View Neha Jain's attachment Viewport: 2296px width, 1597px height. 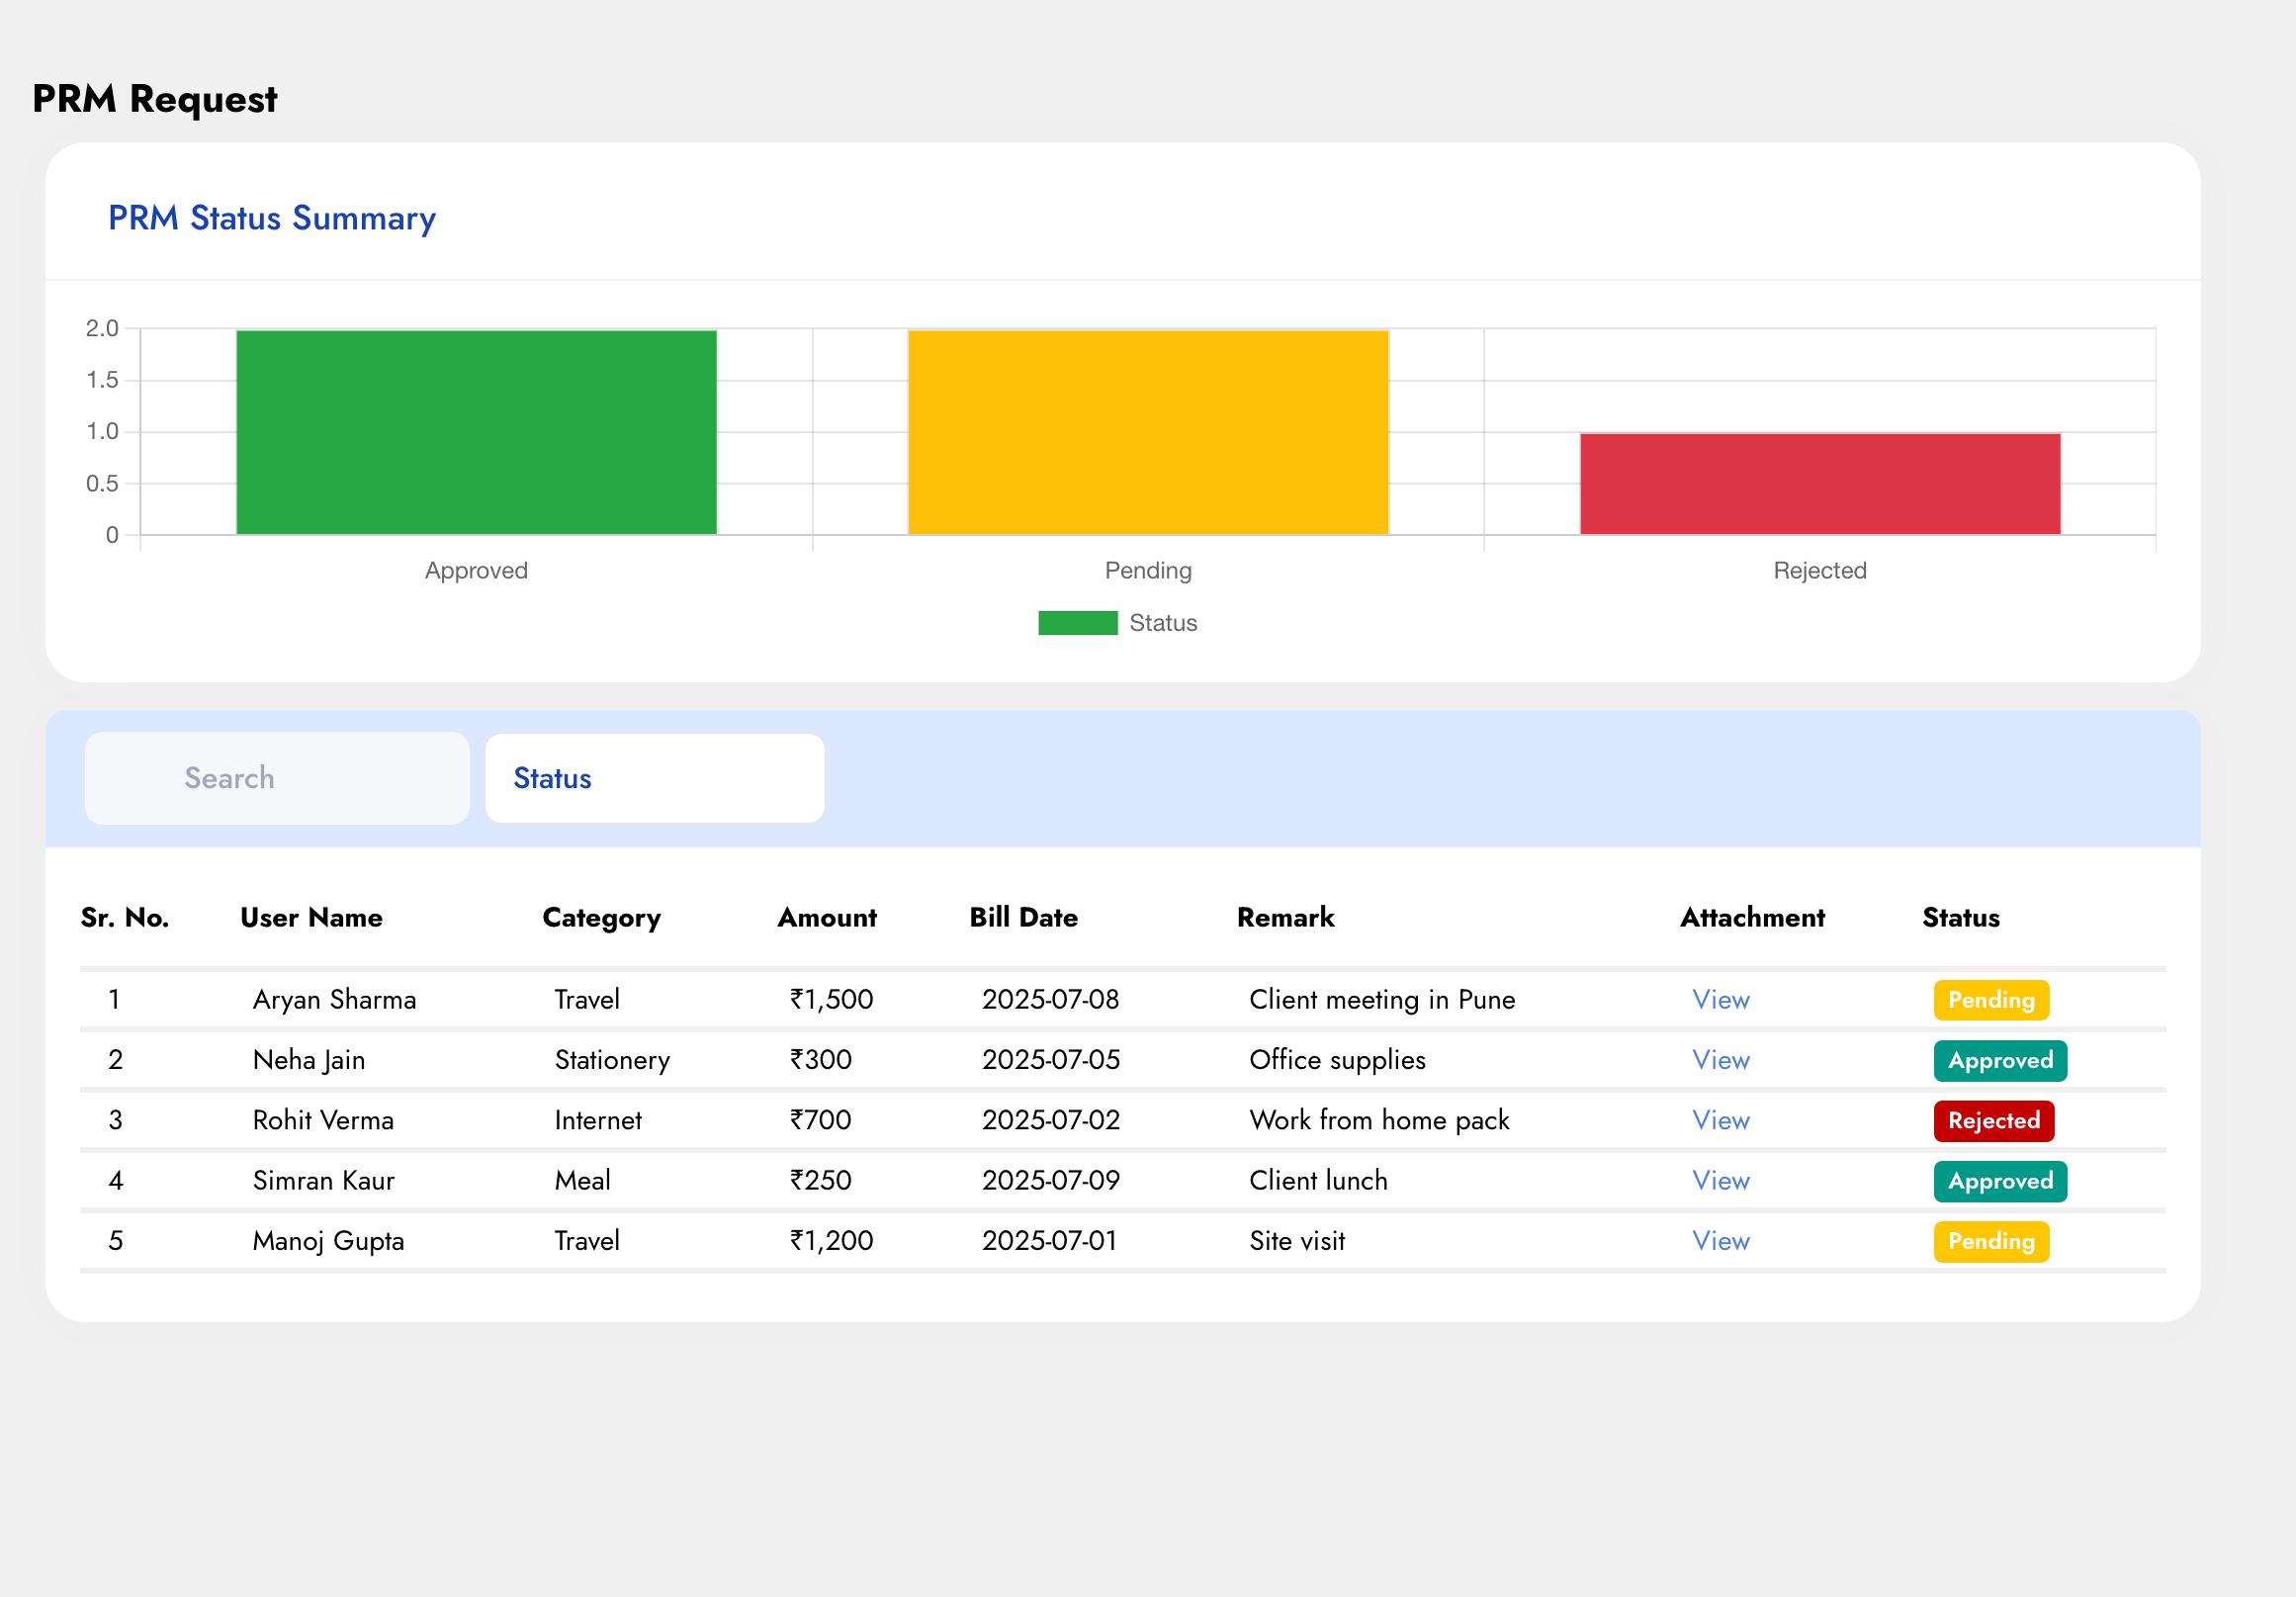[x=1720, y=1060]
